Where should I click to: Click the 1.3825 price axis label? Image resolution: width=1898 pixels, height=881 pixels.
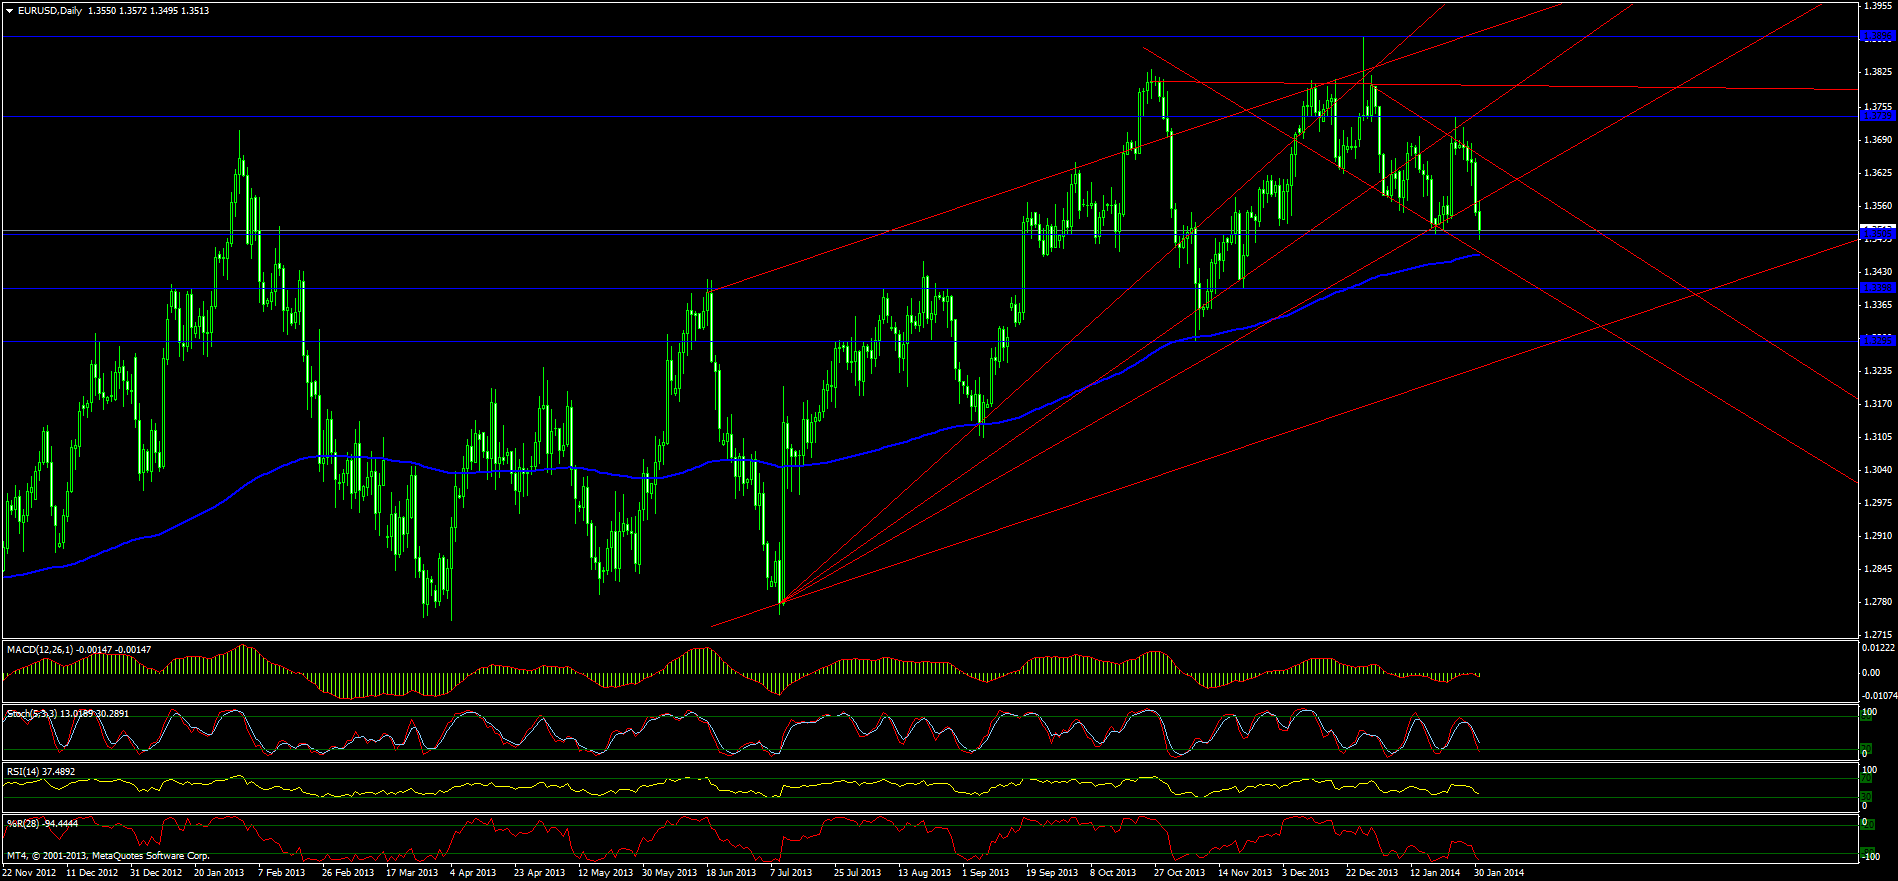[1878, 72]
